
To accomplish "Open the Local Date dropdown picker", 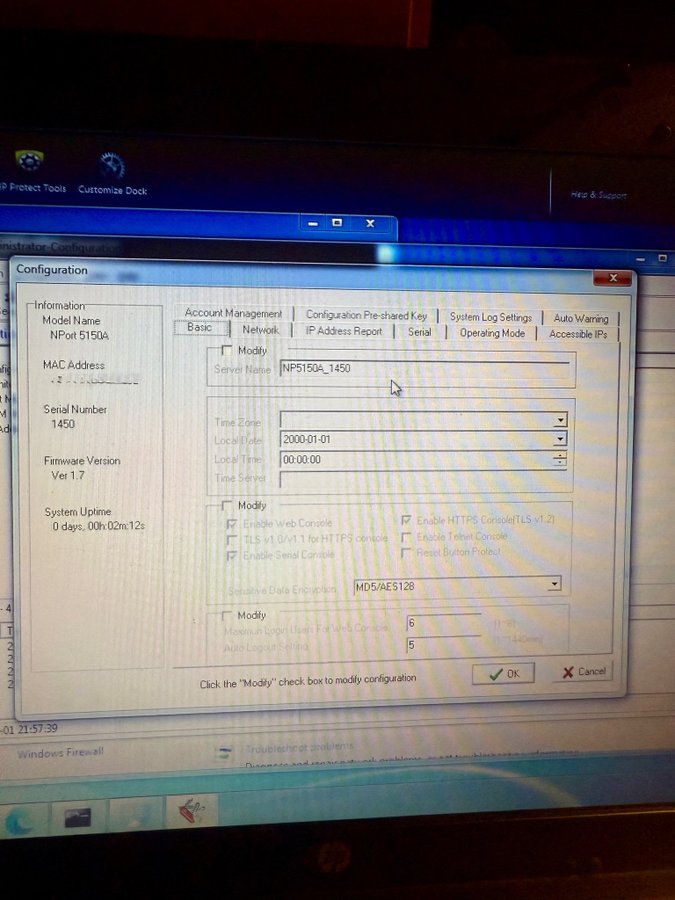I will (x=560, y=440).
